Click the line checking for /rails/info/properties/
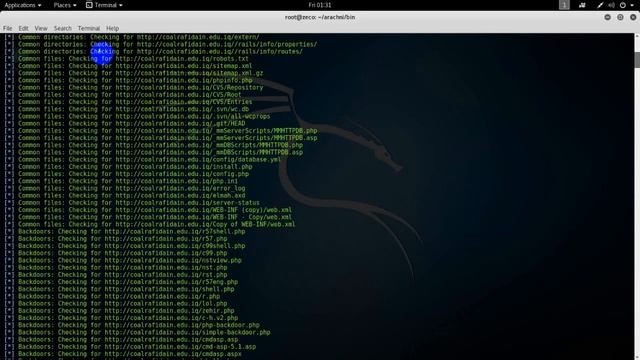Viewport: 640px width, 360px height. [x=160, y=44]
